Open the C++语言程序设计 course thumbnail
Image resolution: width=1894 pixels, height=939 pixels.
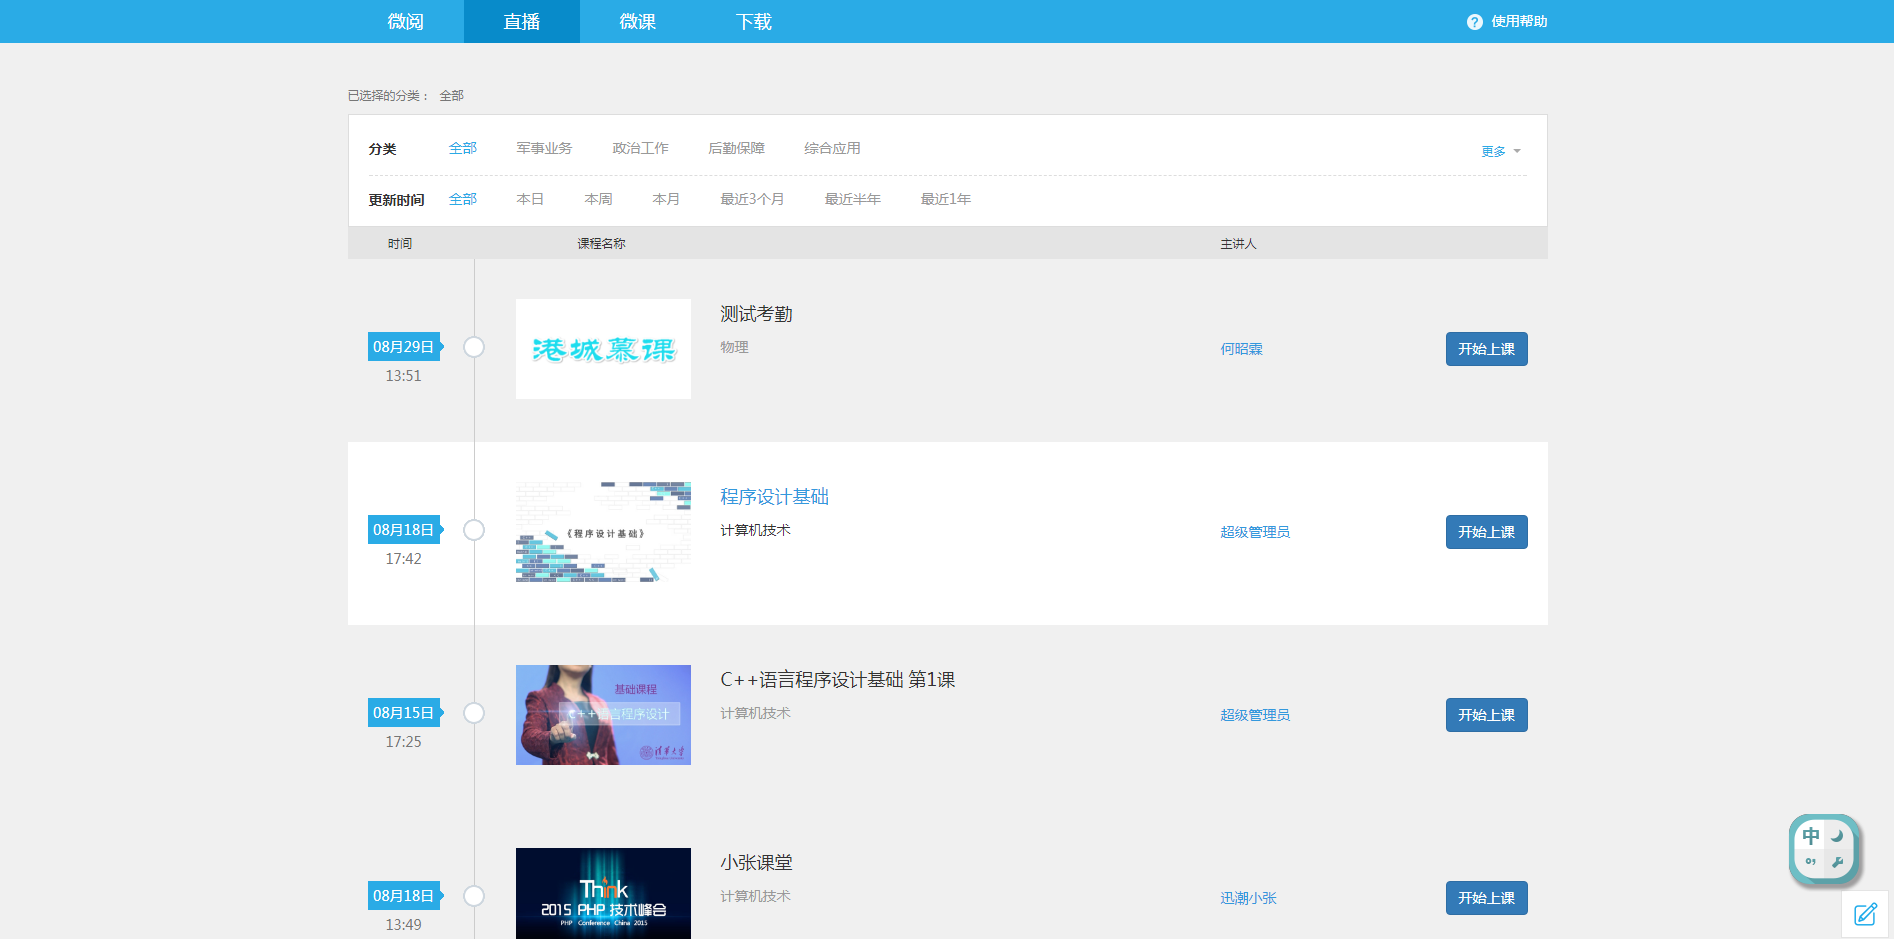tap(603, 715)
